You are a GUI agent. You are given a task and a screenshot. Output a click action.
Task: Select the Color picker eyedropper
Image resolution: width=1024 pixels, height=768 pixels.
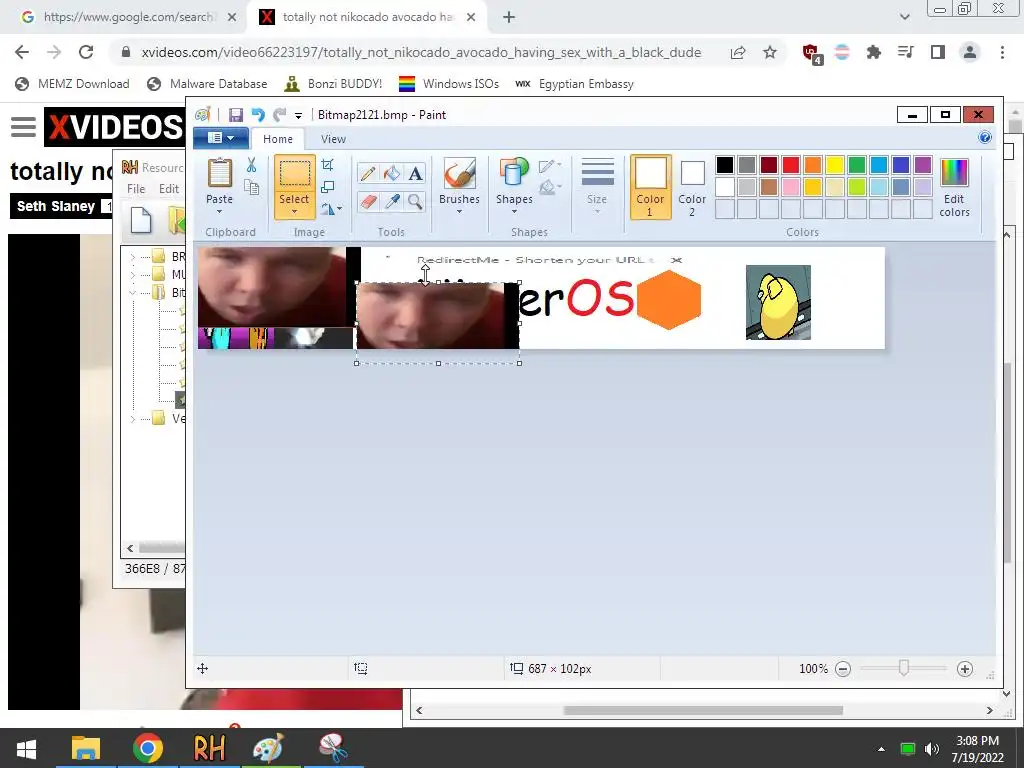(392, 201)
